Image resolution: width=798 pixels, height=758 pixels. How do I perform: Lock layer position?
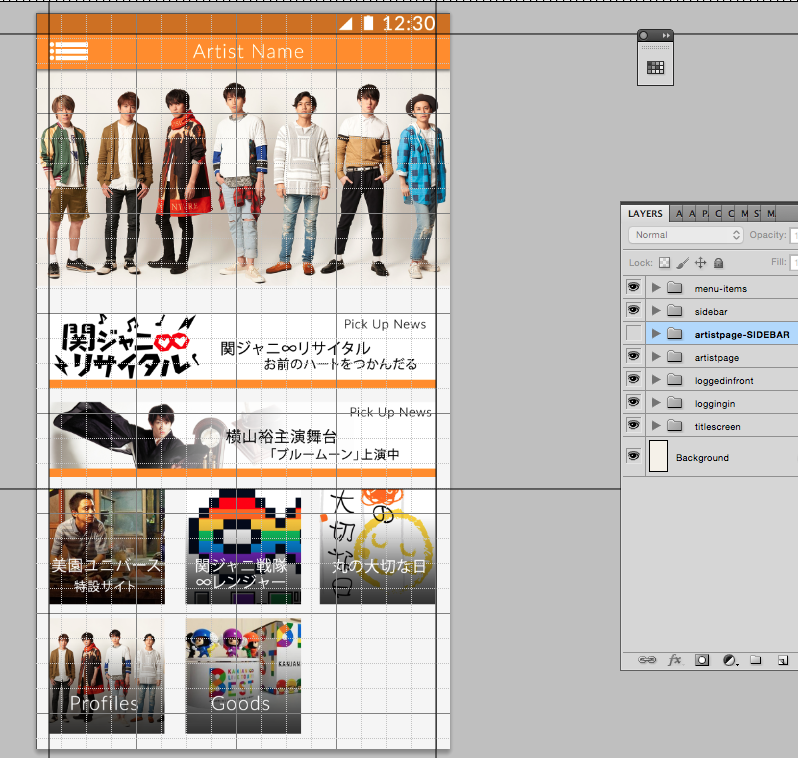tap(700, 262)
